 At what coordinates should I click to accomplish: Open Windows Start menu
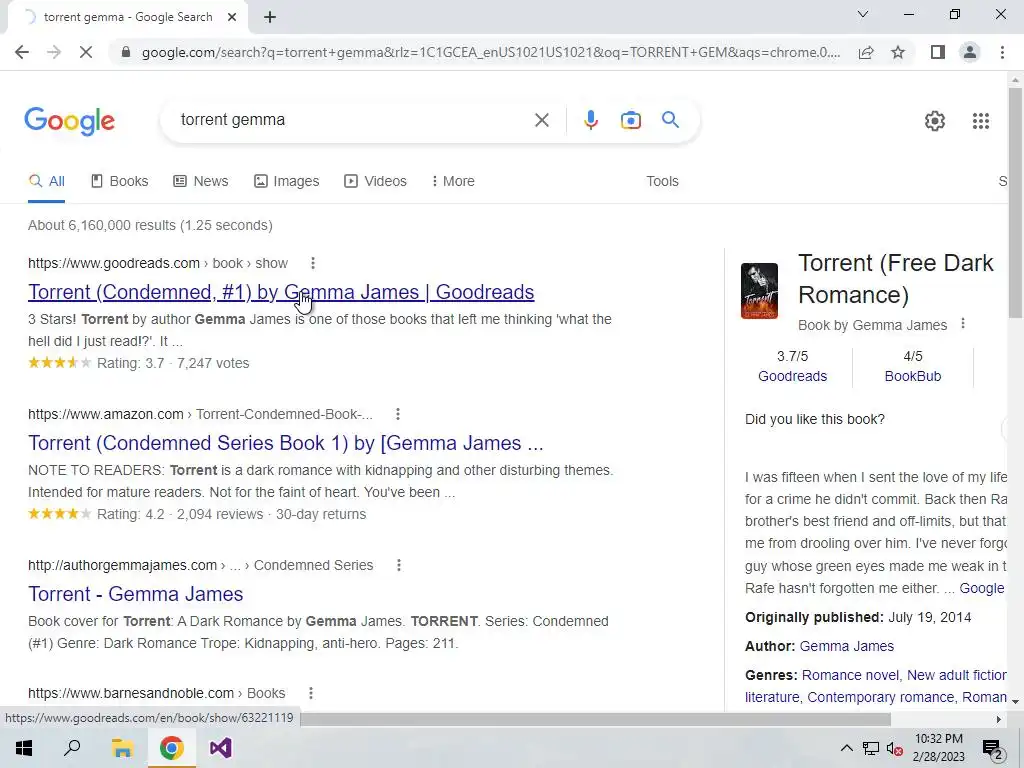pyautogui.click(x=24, y=748)
